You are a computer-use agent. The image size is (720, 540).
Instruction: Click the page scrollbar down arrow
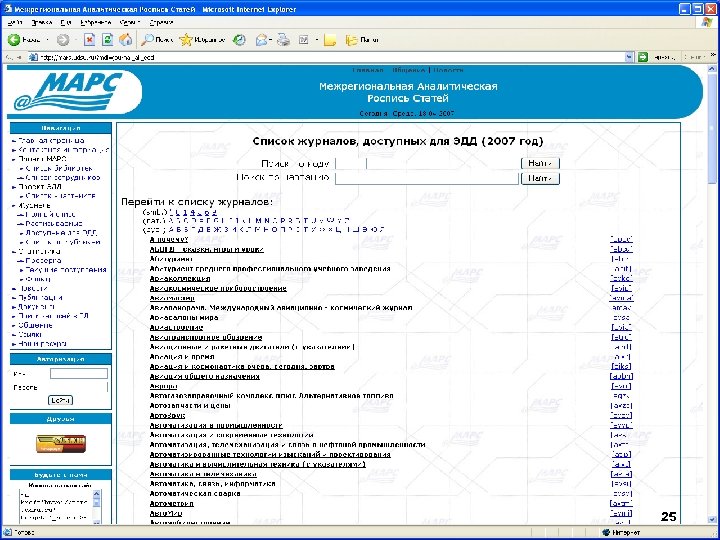pyautogui.click(x=712, y=520)
